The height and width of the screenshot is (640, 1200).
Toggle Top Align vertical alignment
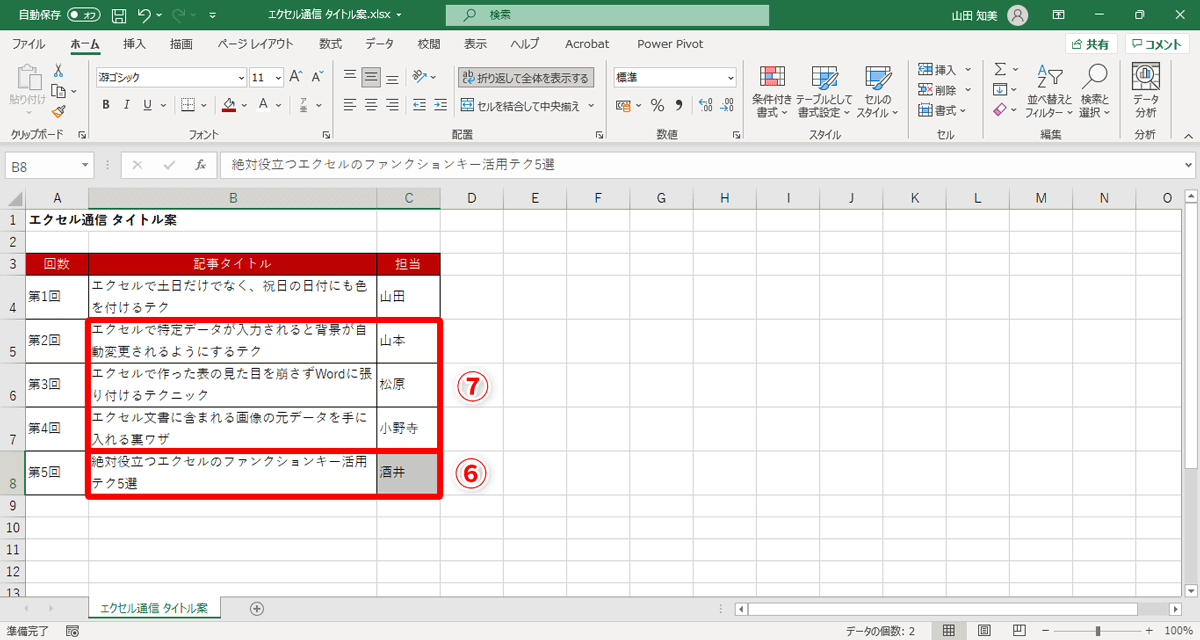coord(350,76)
